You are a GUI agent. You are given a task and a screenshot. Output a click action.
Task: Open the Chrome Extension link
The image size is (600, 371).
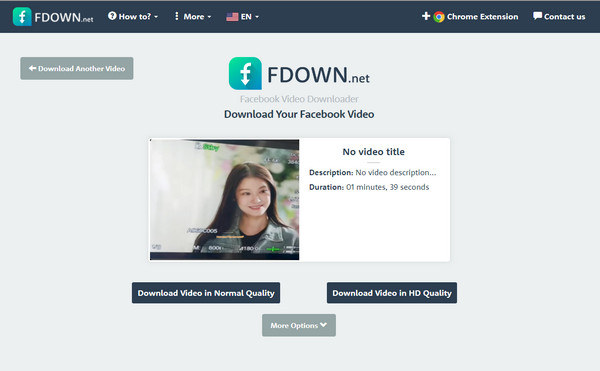470,16
